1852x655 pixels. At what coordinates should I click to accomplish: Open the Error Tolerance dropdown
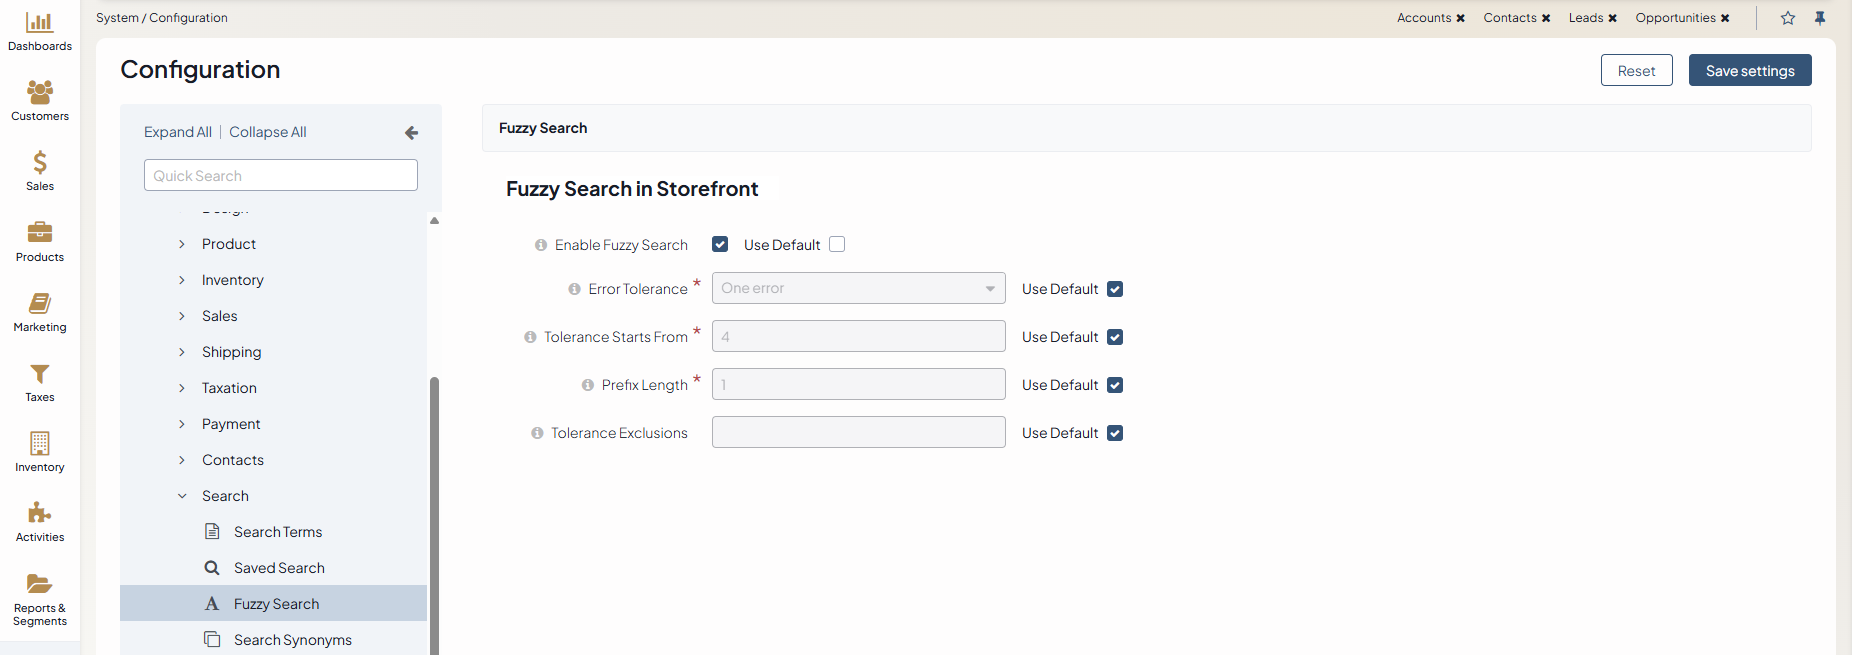click(x=858, y=288)
